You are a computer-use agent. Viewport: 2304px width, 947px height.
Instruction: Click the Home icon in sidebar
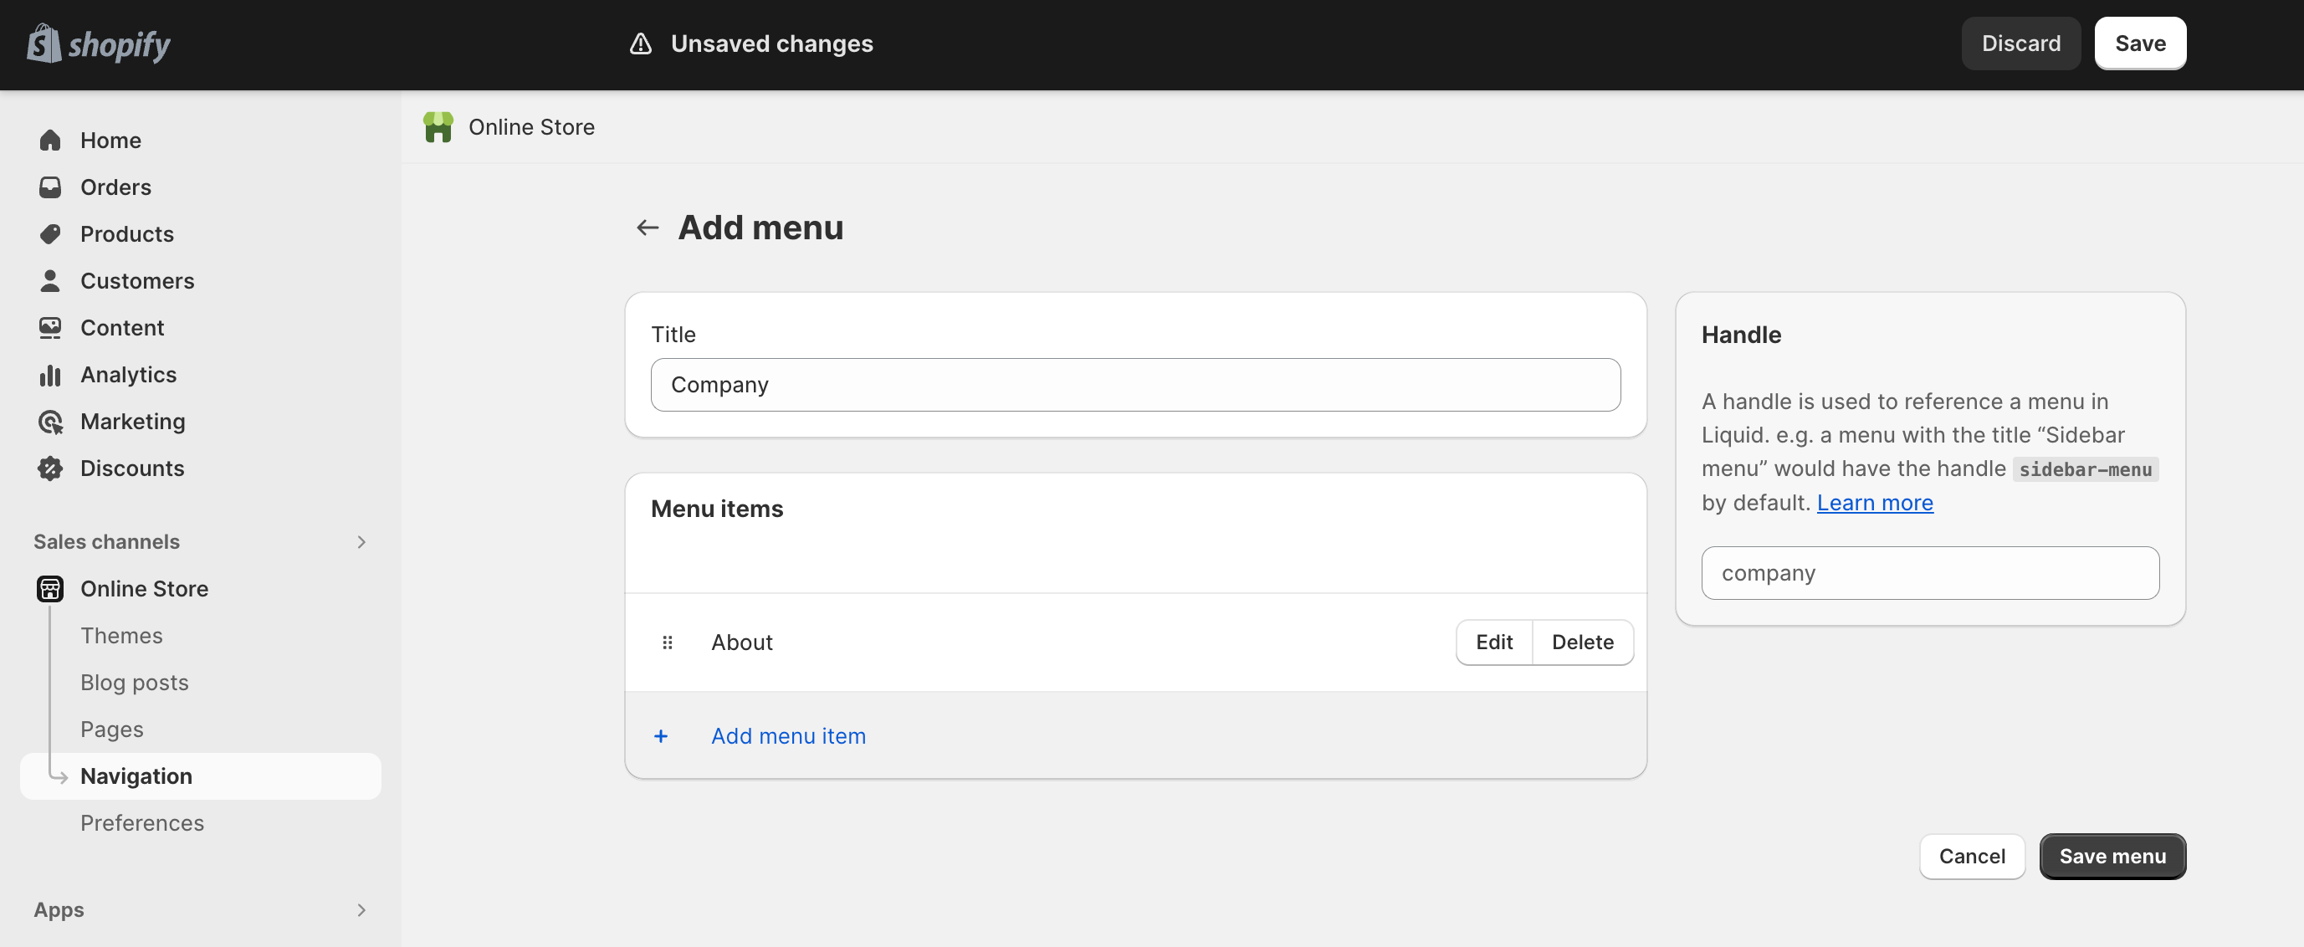click(x=50, y=140)
